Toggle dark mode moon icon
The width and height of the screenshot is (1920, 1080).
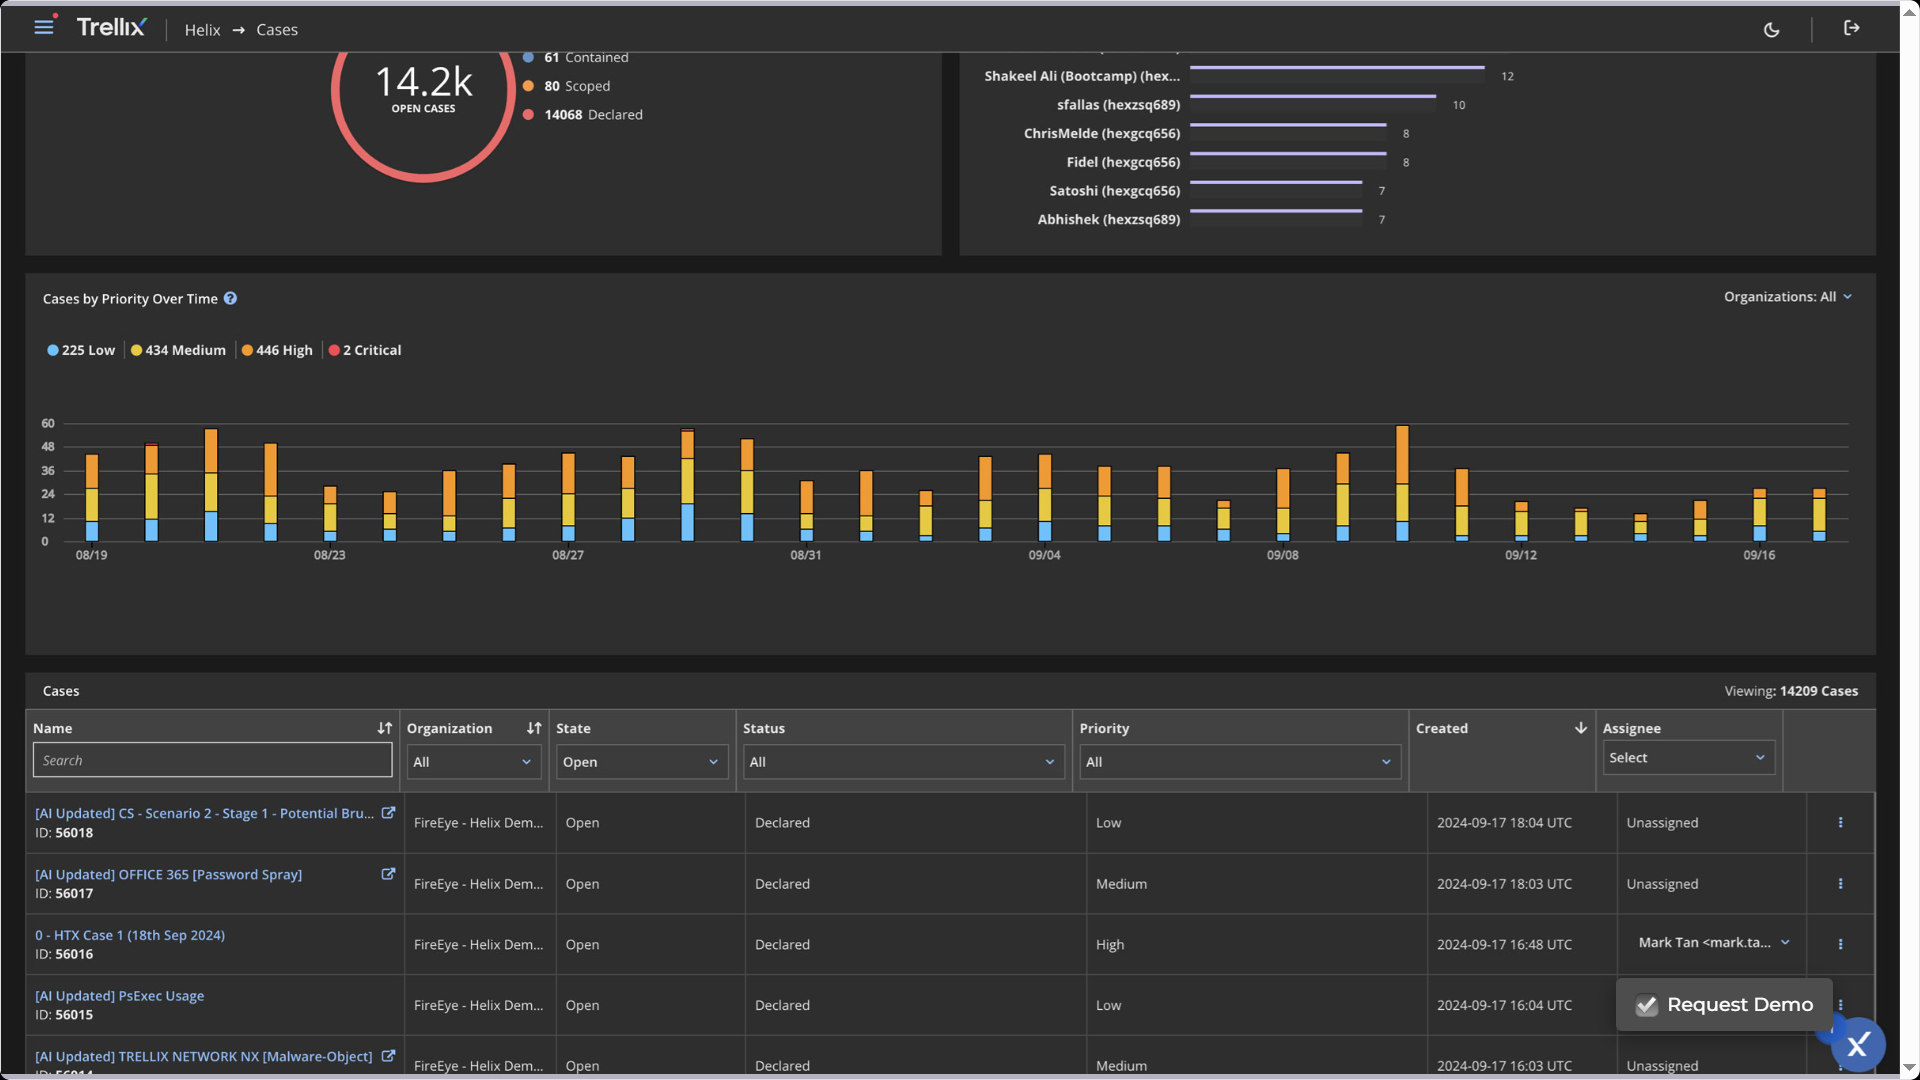click(1771, 30)
